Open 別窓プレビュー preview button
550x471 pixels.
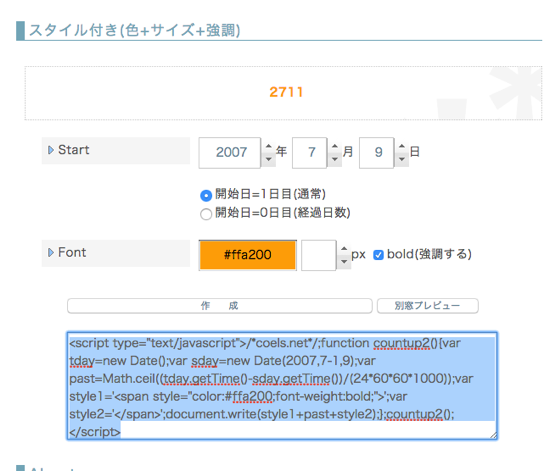tap(428, 306)
